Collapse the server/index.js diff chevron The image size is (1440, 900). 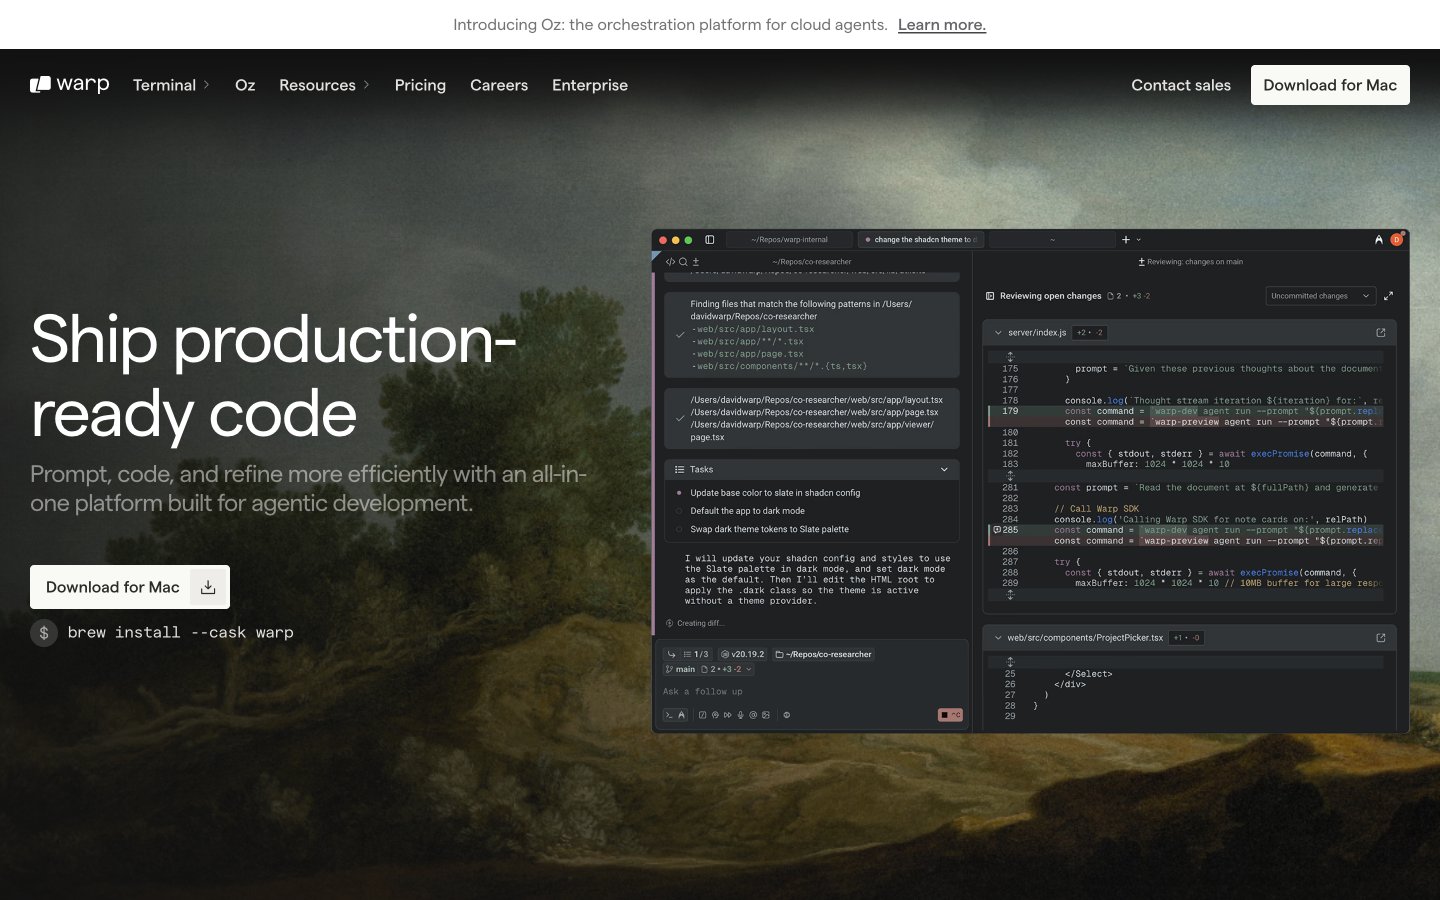click(x=998, y=333)
